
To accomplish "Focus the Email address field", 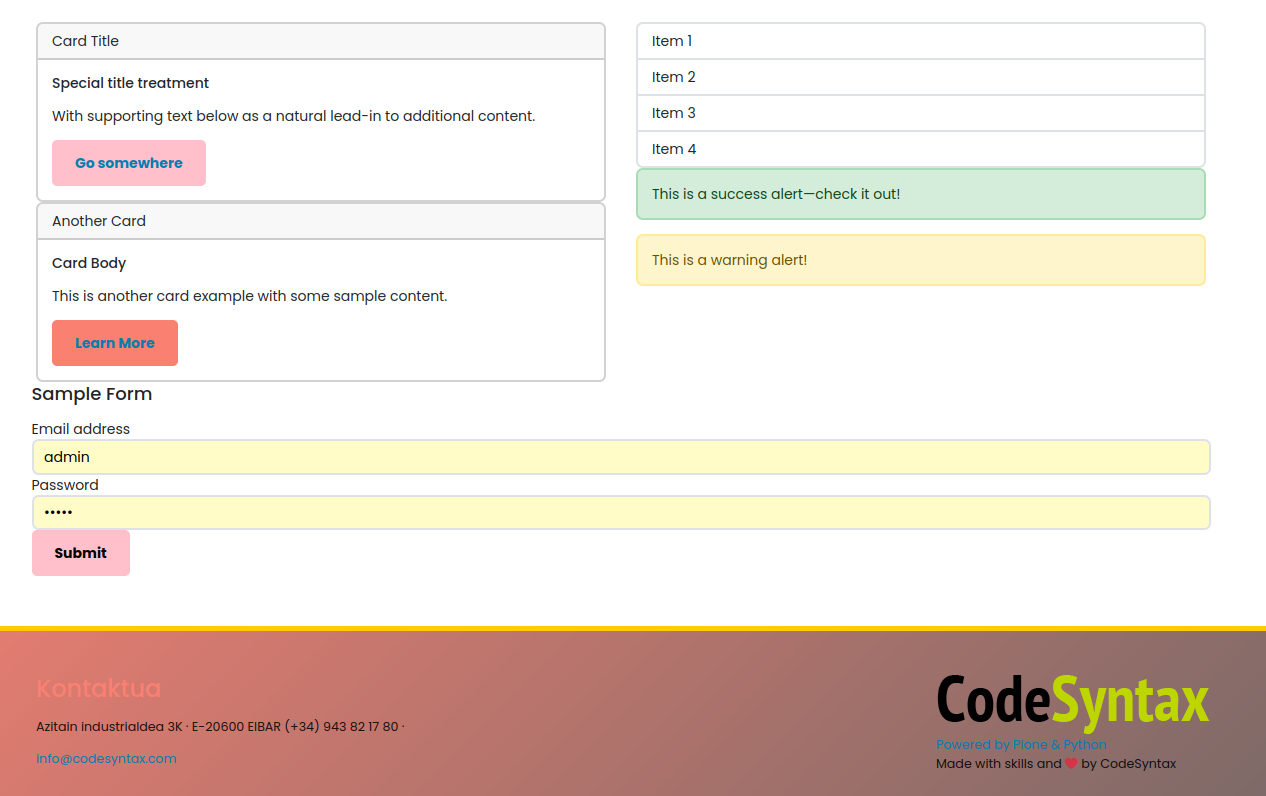I will click(621, 457).
